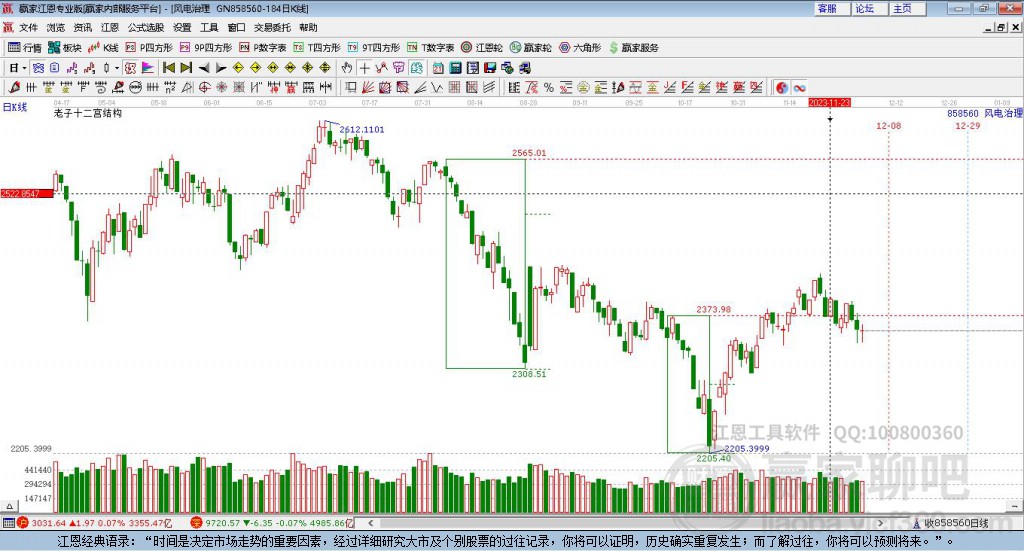Open the 文件 menu
1024x551 pixels.
click(28, 27)
